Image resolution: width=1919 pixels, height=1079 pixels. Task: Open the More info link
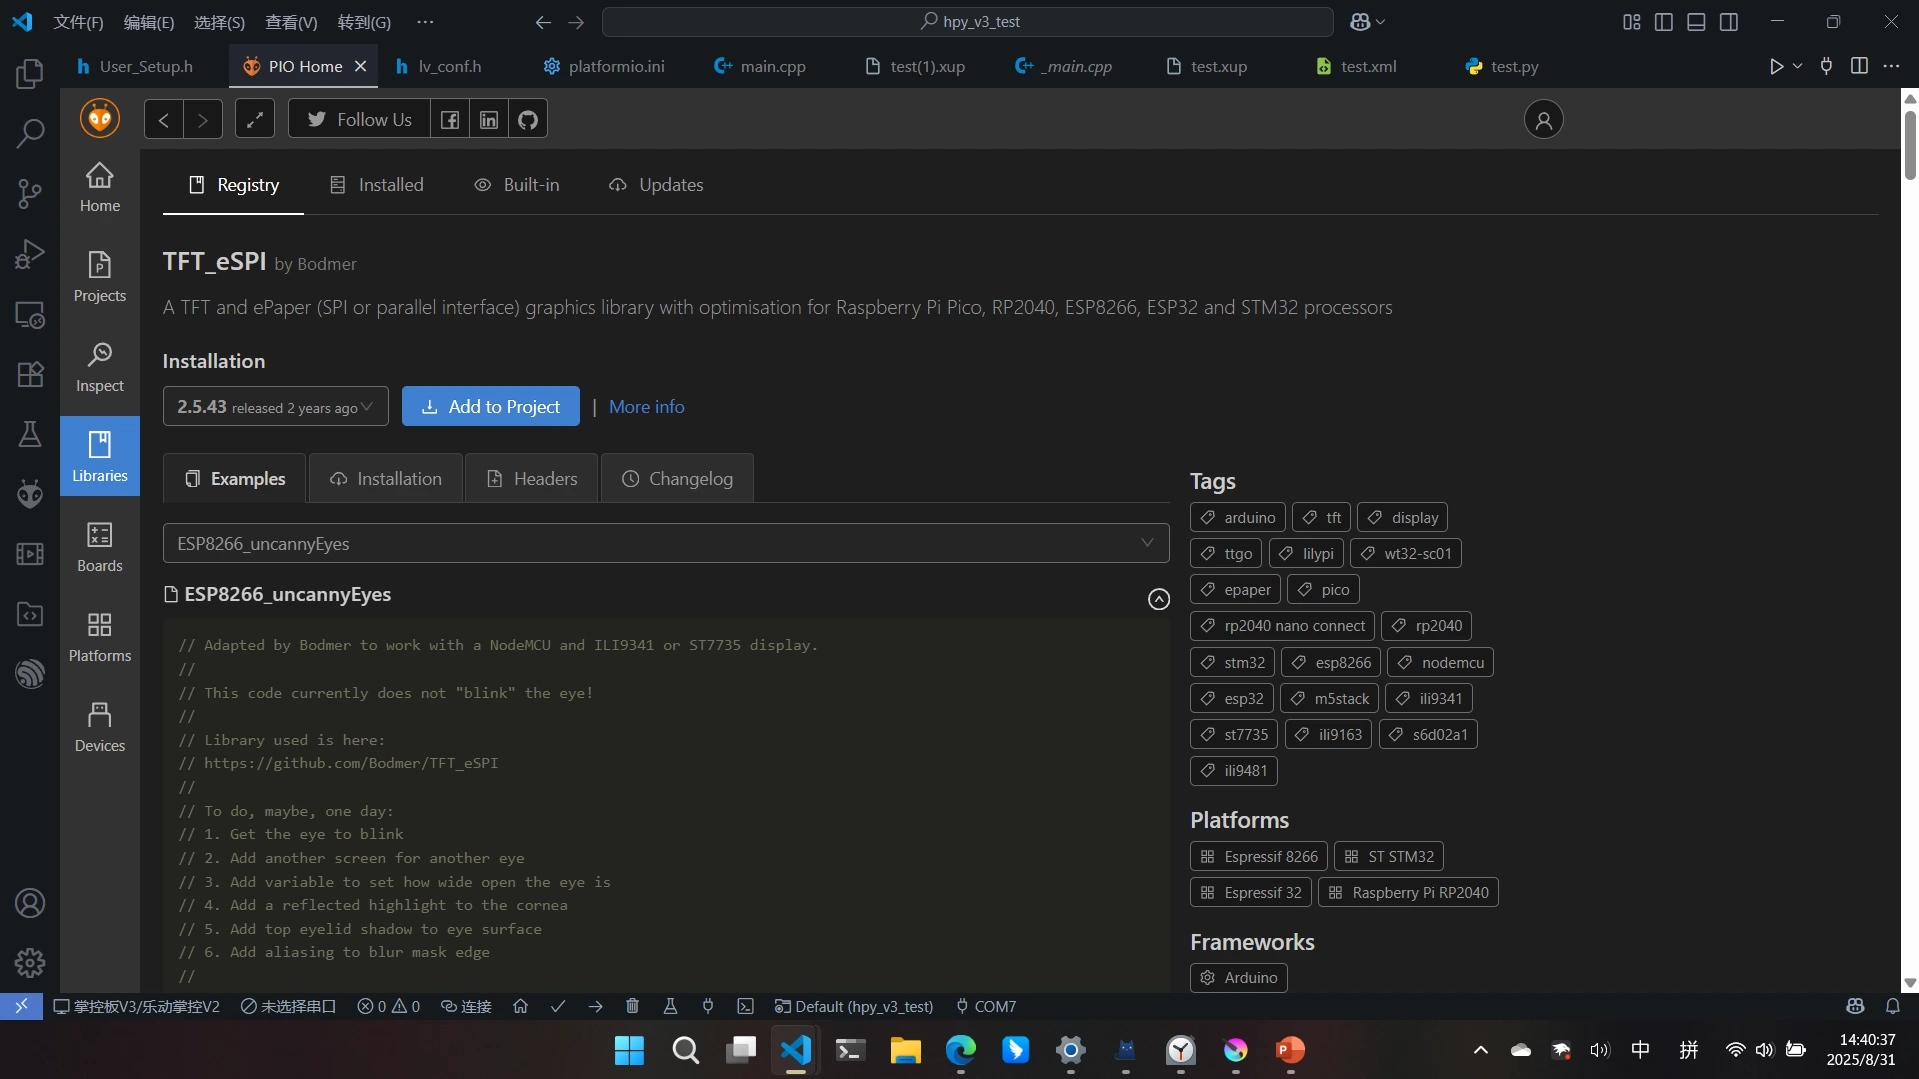(x=646, y=407)
